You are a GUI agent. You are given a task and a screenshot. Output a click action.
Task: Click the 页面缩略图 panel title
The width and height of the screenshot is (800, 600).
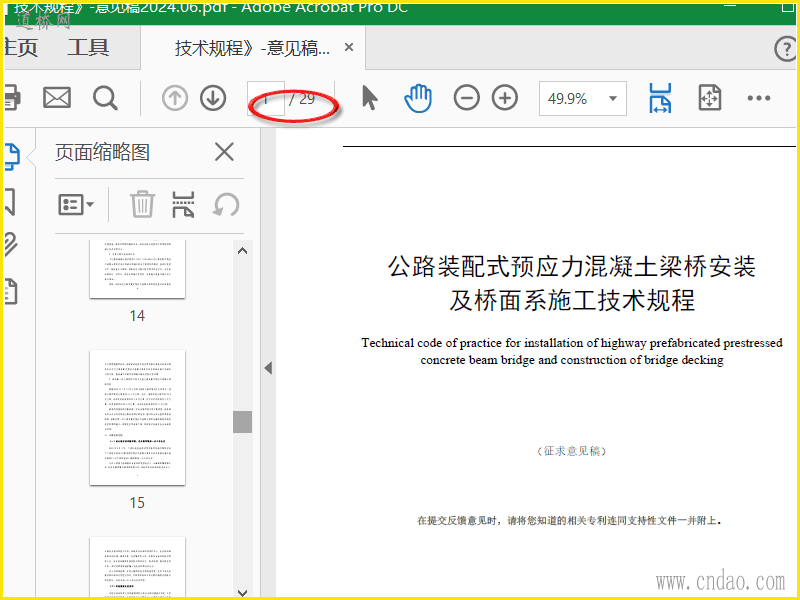point(103,152)
